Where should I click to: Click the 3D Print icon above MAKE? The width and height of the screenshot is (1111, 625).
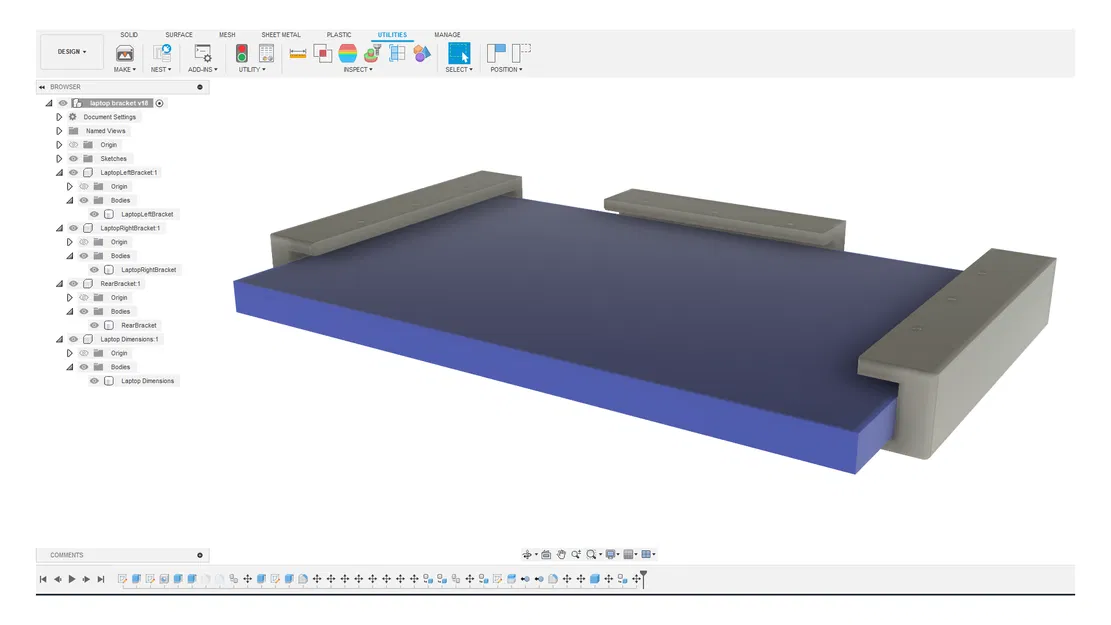125,54
